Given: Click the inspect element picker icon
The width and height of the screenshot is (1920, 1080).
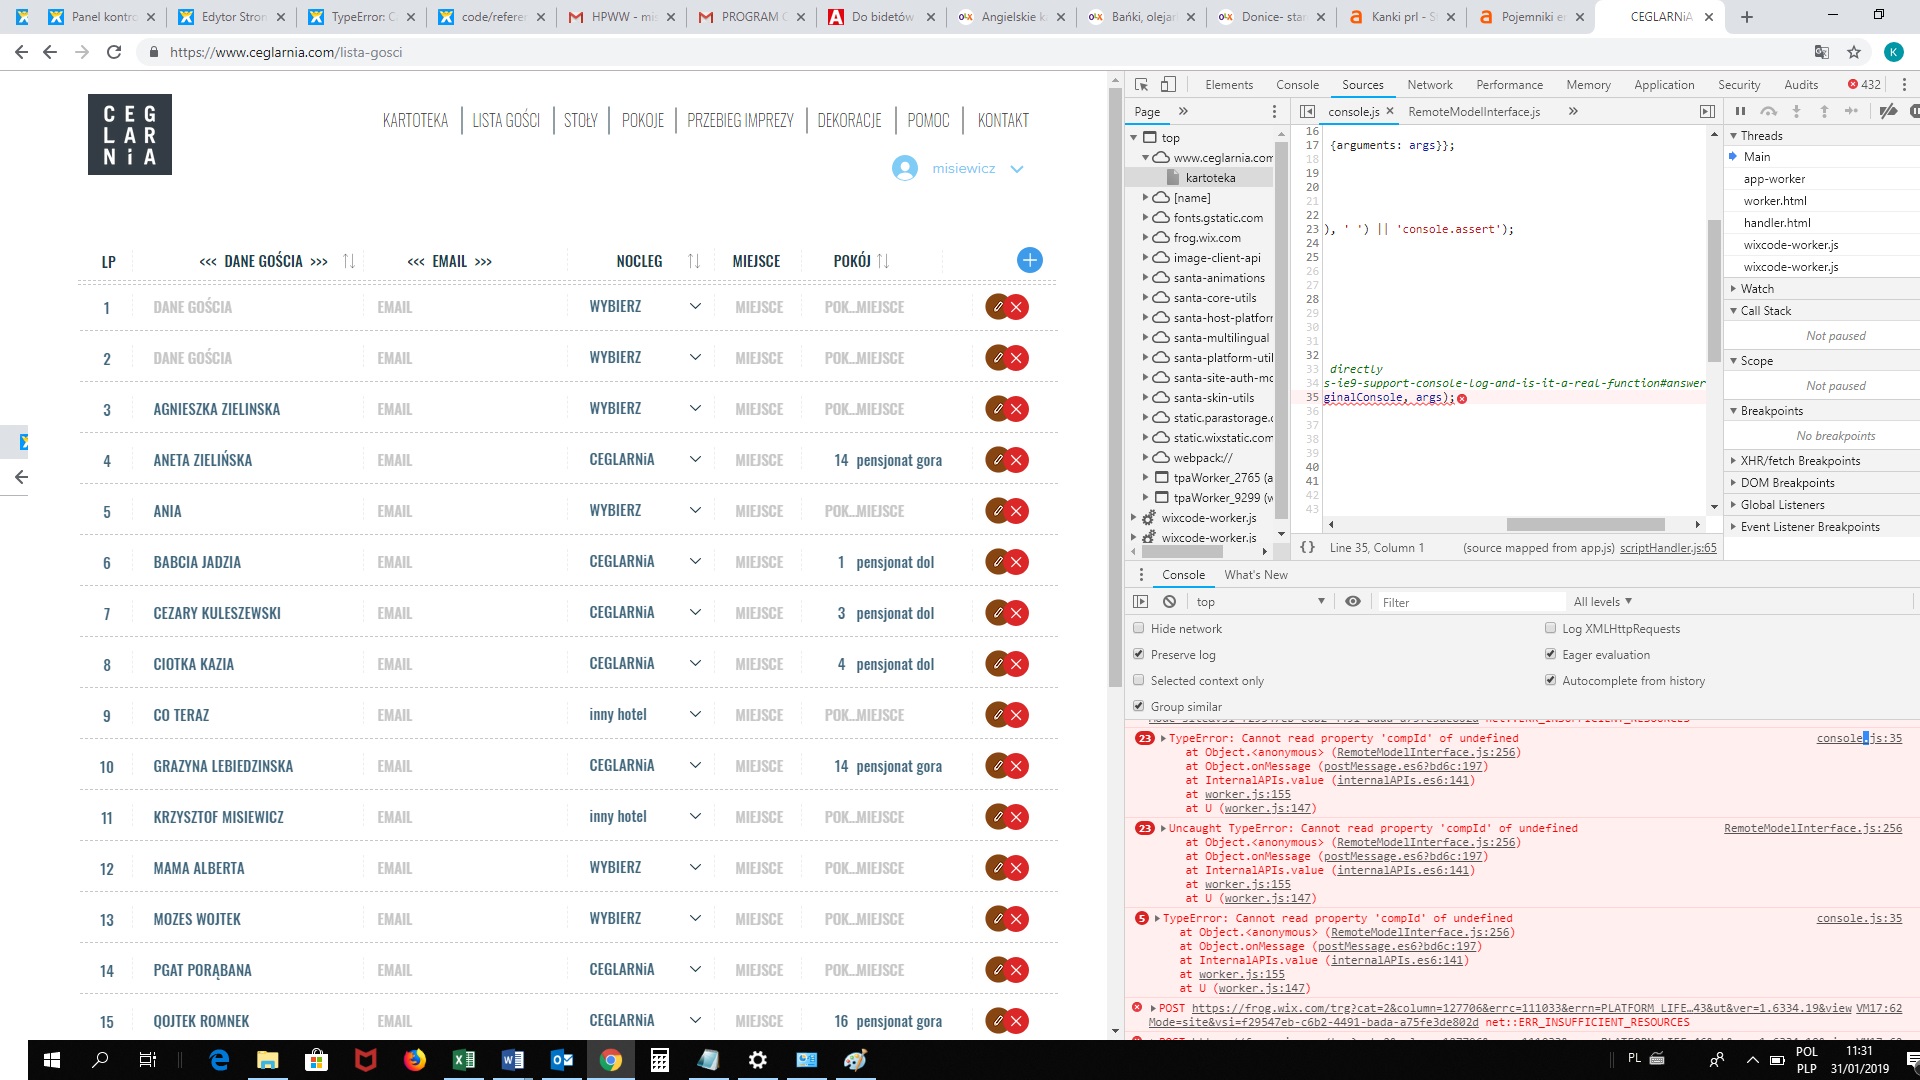Looking at the screenshot, I should pyautogui.click(x=1141, y=85).
